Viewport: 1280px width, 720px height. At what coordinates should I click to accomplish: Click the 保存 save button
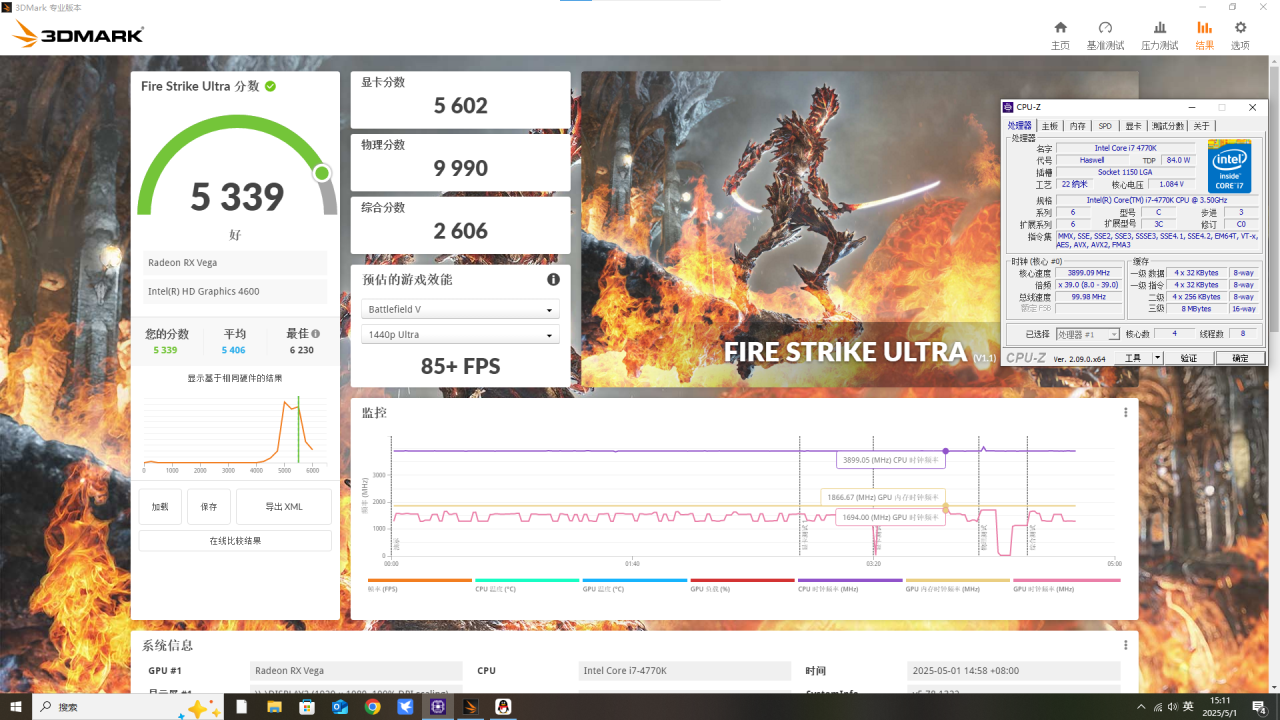(209, 507)
